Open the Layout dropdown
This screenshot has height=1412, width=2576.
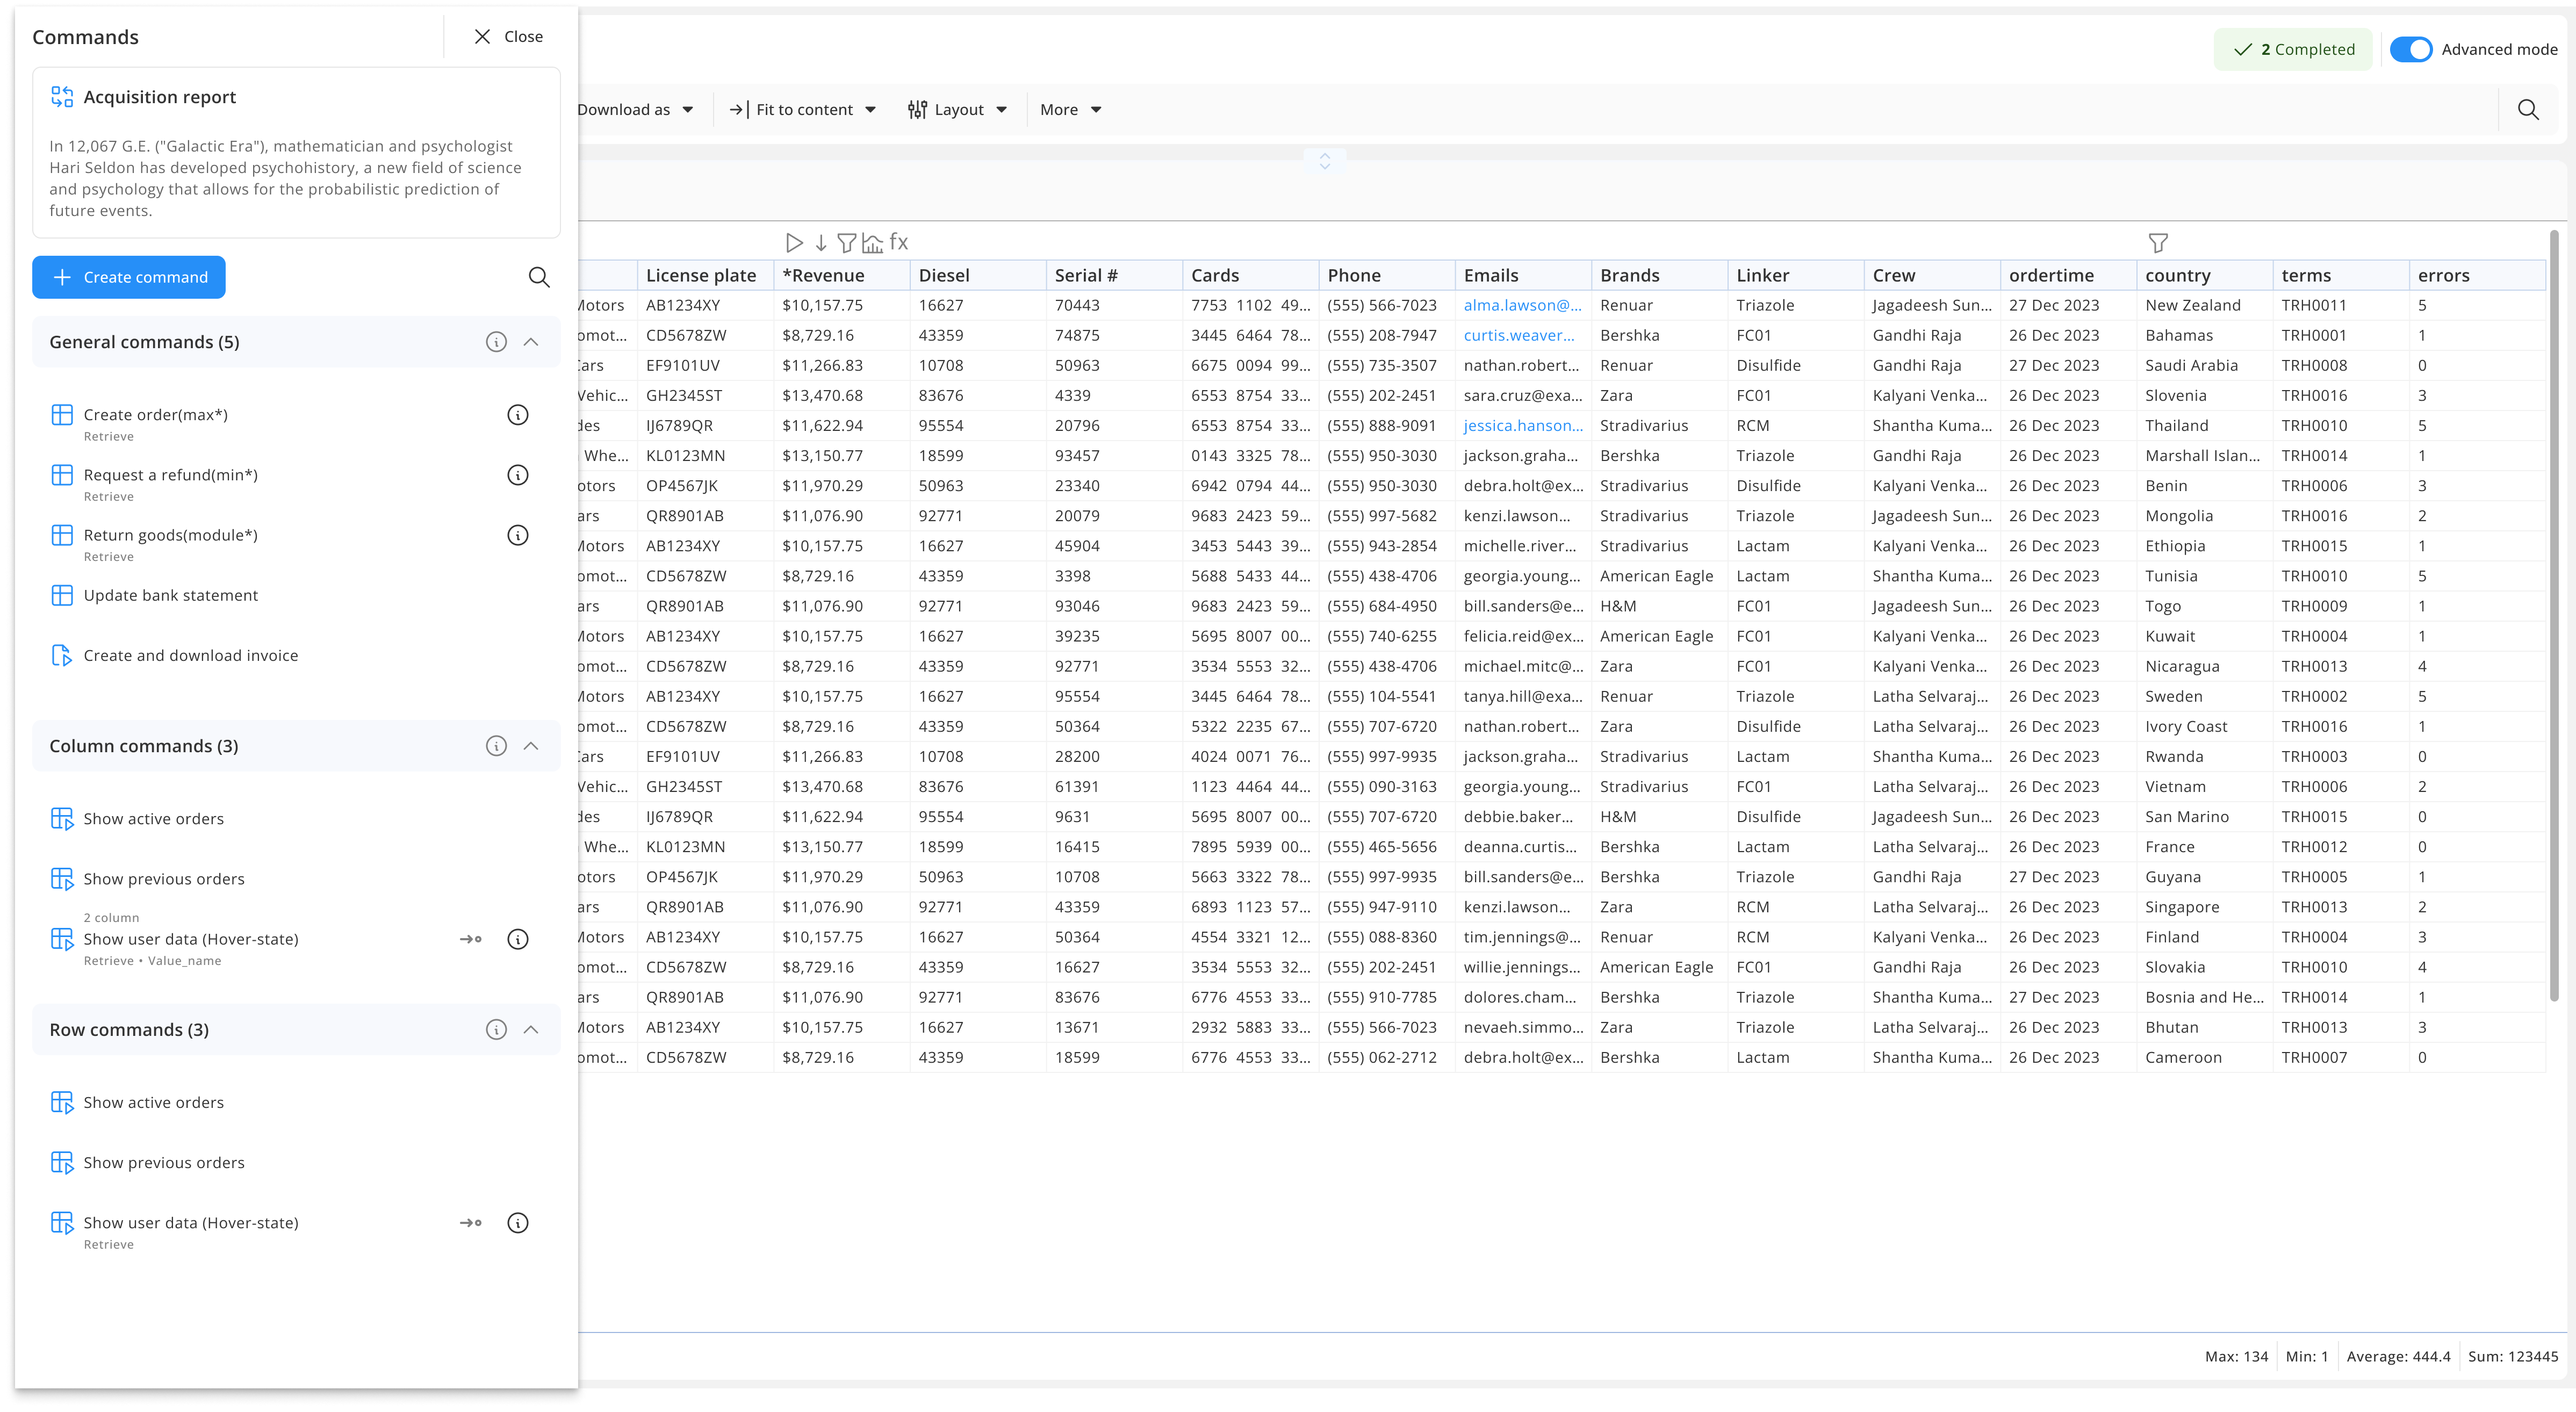957,110
